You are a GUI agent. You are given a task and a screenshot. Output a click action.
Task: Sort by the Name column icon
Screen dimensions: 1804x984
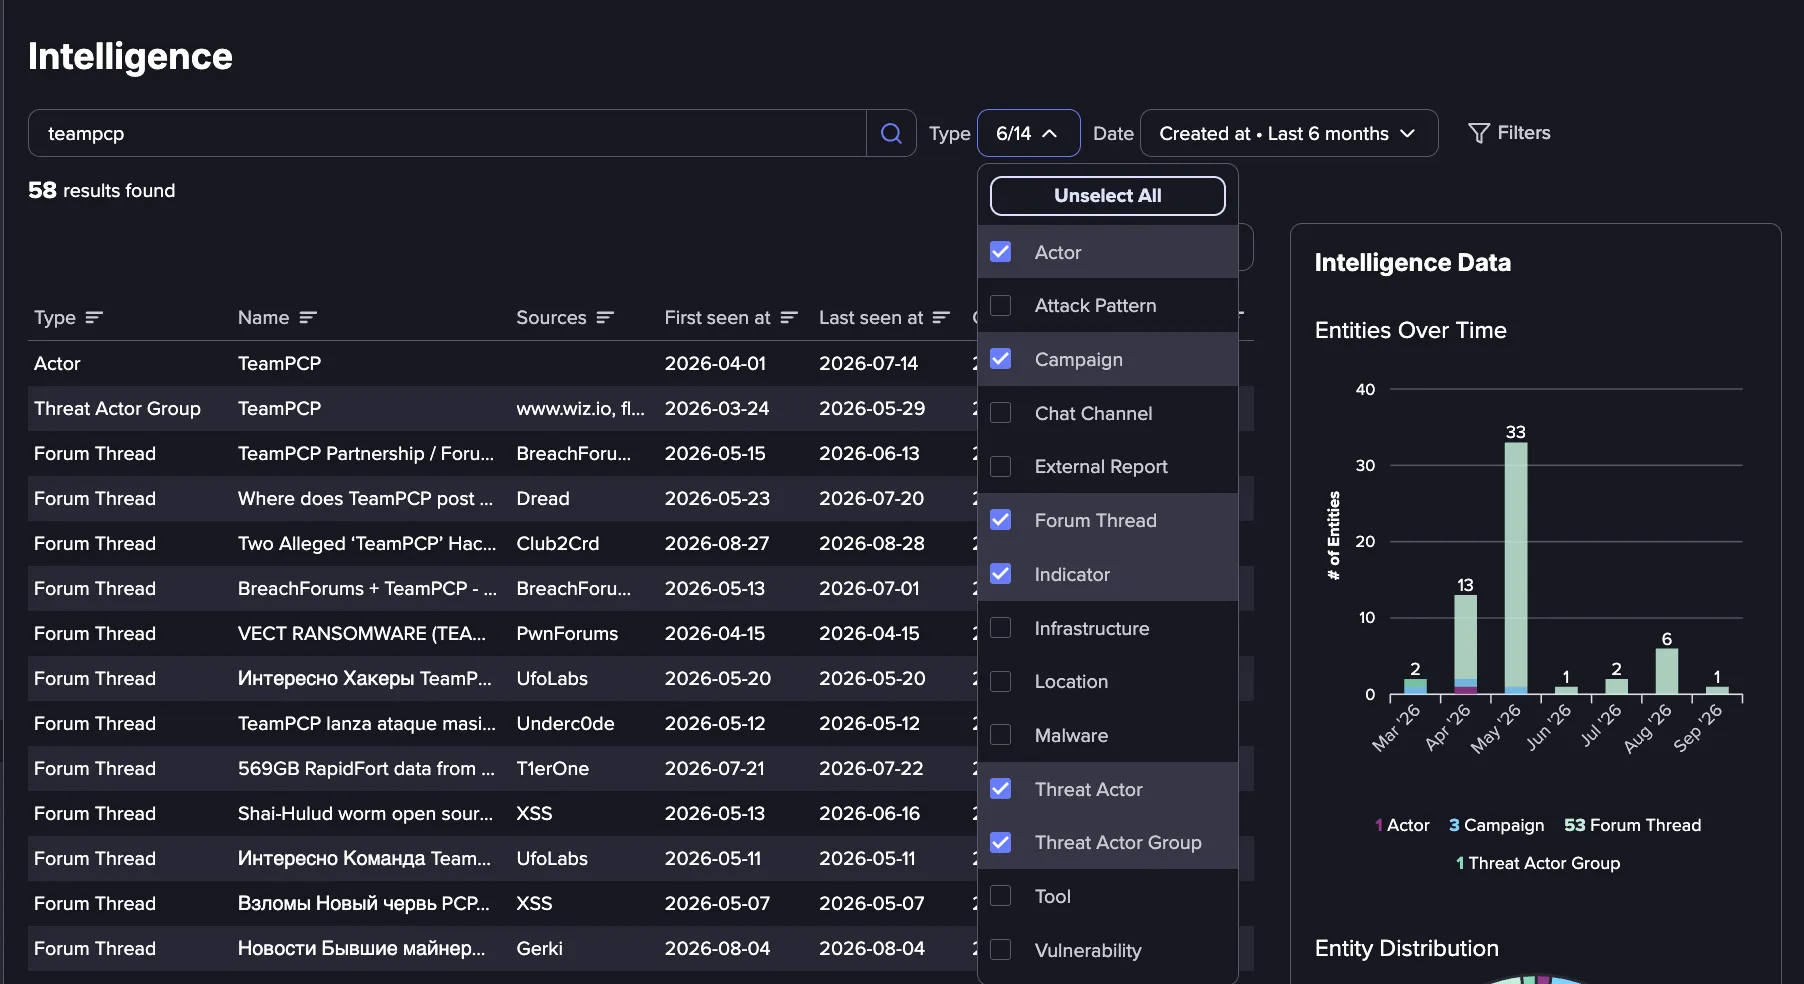pos(308,317)
